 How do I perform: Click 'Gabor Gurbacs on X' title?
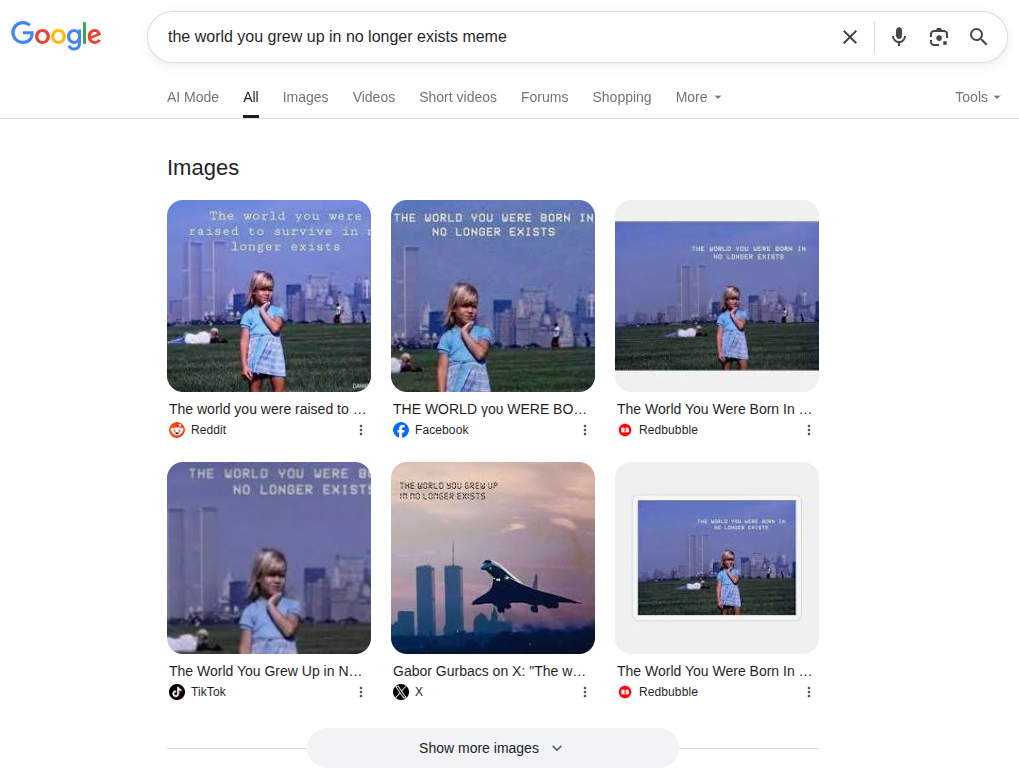[489, 670]
